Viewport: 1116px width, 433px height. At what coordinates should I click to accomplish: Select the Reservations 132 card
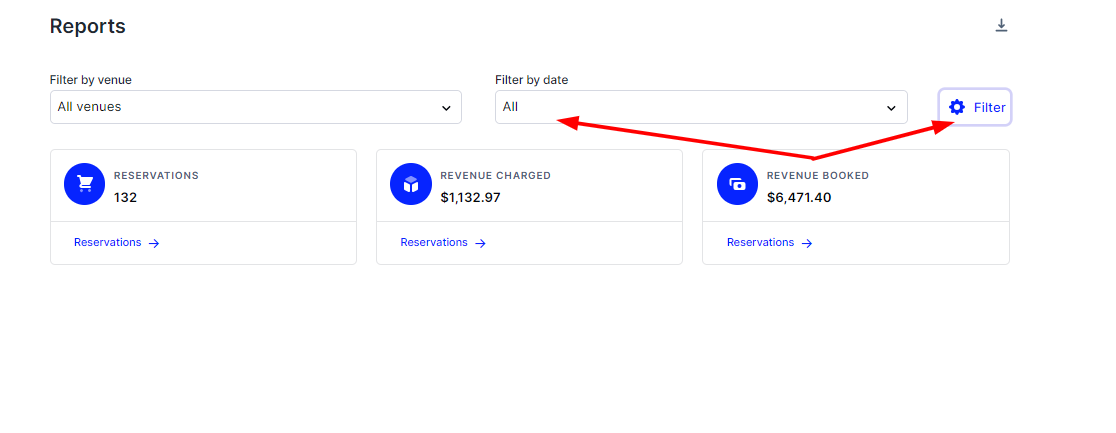coord(204,207)
